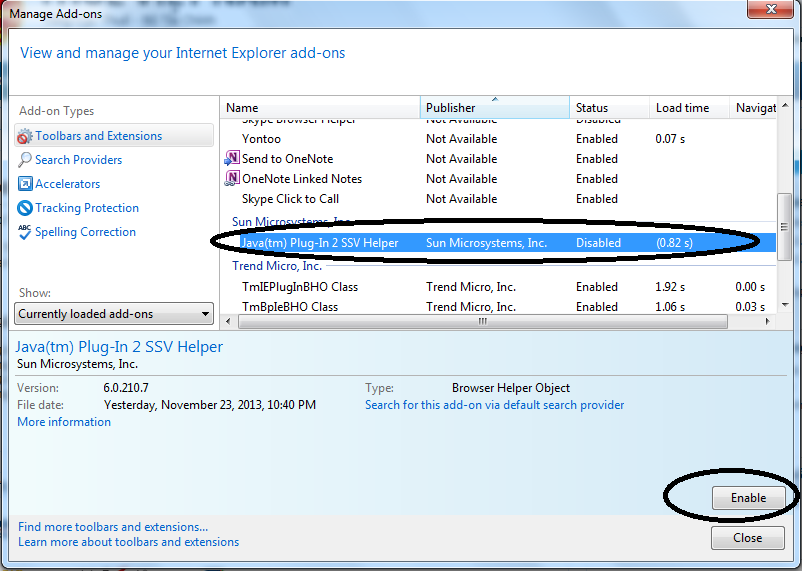Open the More information link
This screenshot has height=571, width=802.
tap(64, 422)
